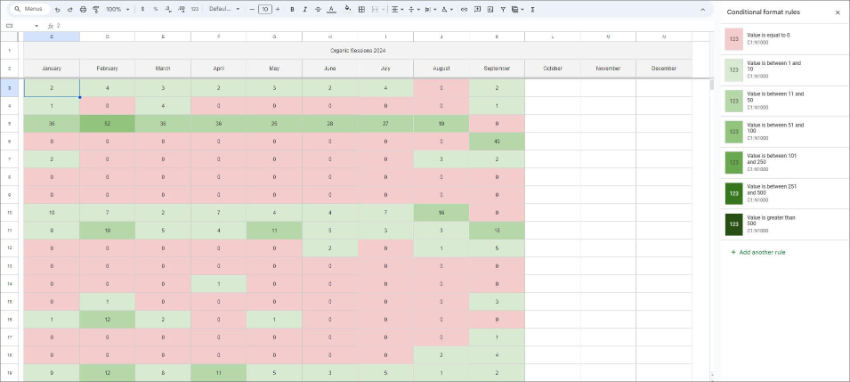Collapse the toolbar with the chevron arrow

tap(703, 10)
